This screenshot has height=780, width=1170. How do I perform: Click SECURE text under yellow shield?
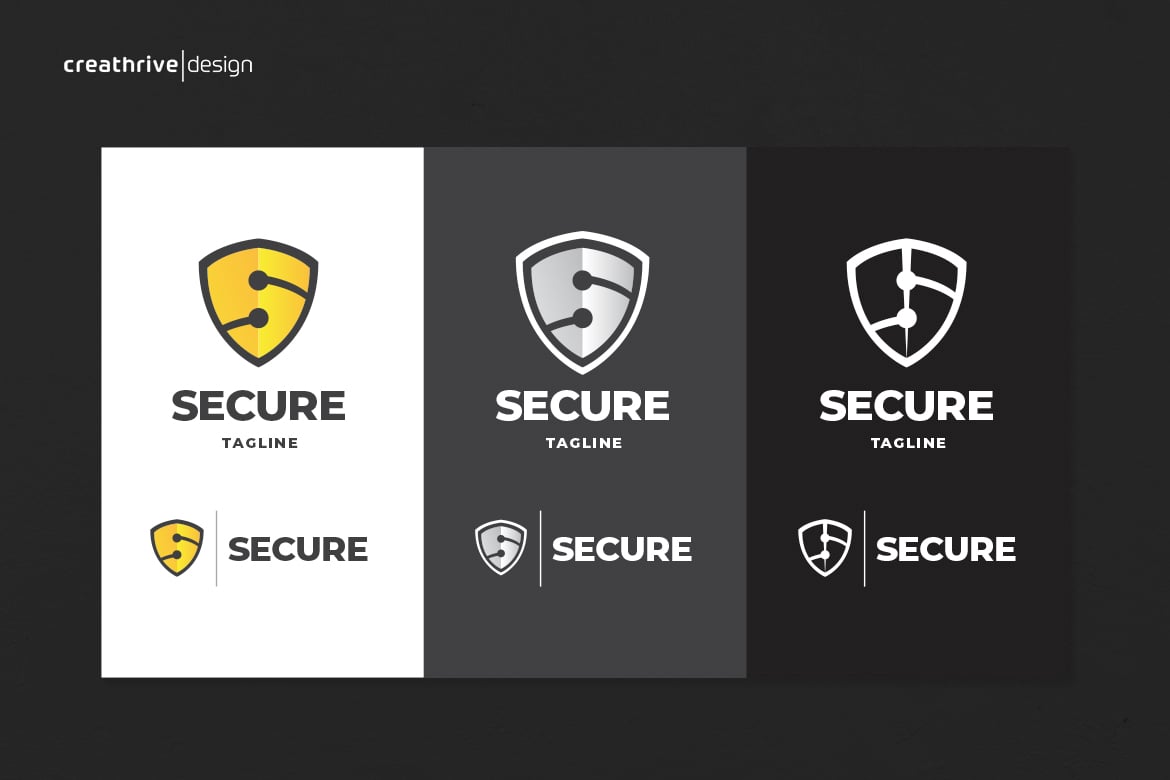point(258,406)
